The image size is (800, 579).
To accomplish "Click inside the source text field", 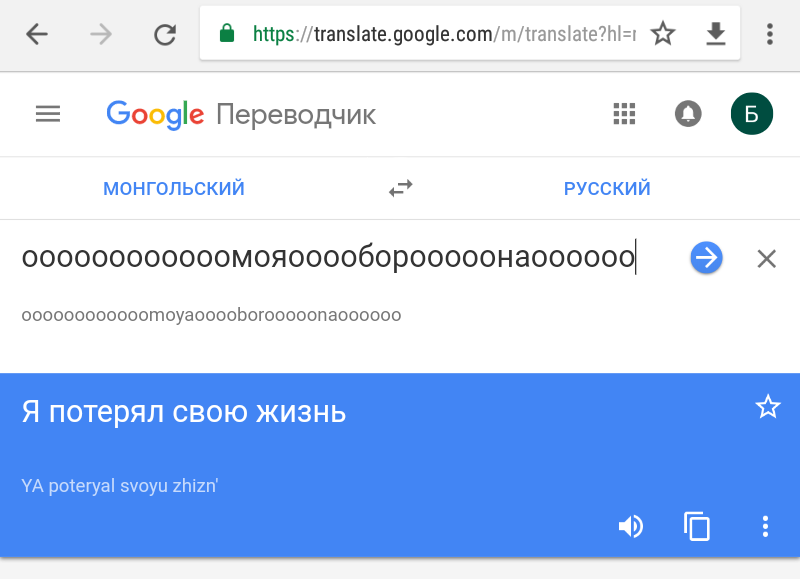I will pyautogui.click(x=330, y=258).
